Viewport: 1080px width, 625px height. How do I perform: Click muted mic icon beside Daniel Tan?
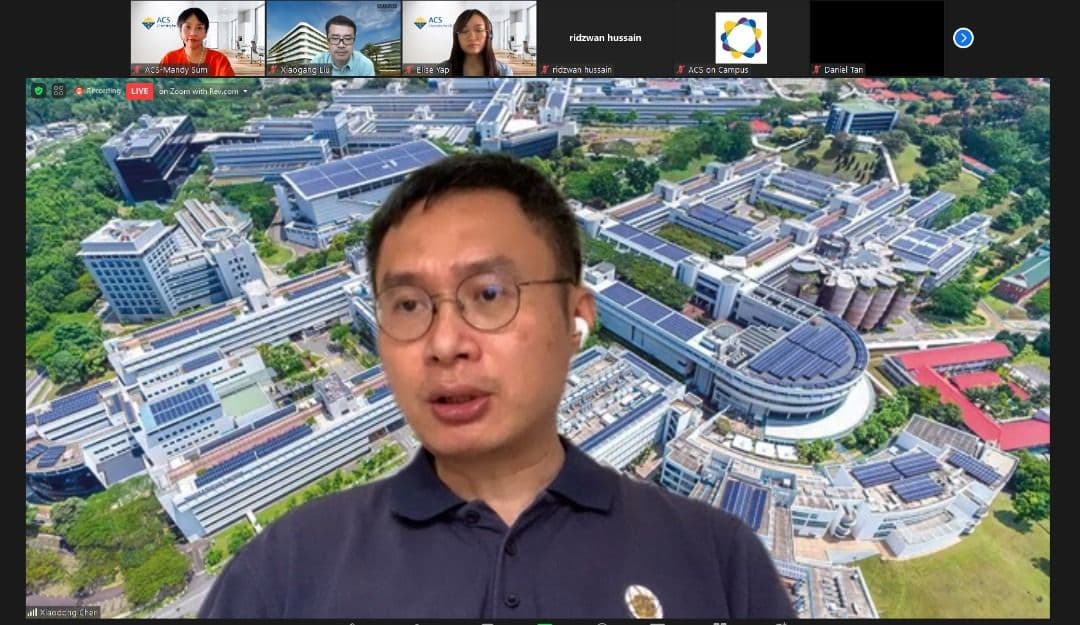(x=817, y=70)
